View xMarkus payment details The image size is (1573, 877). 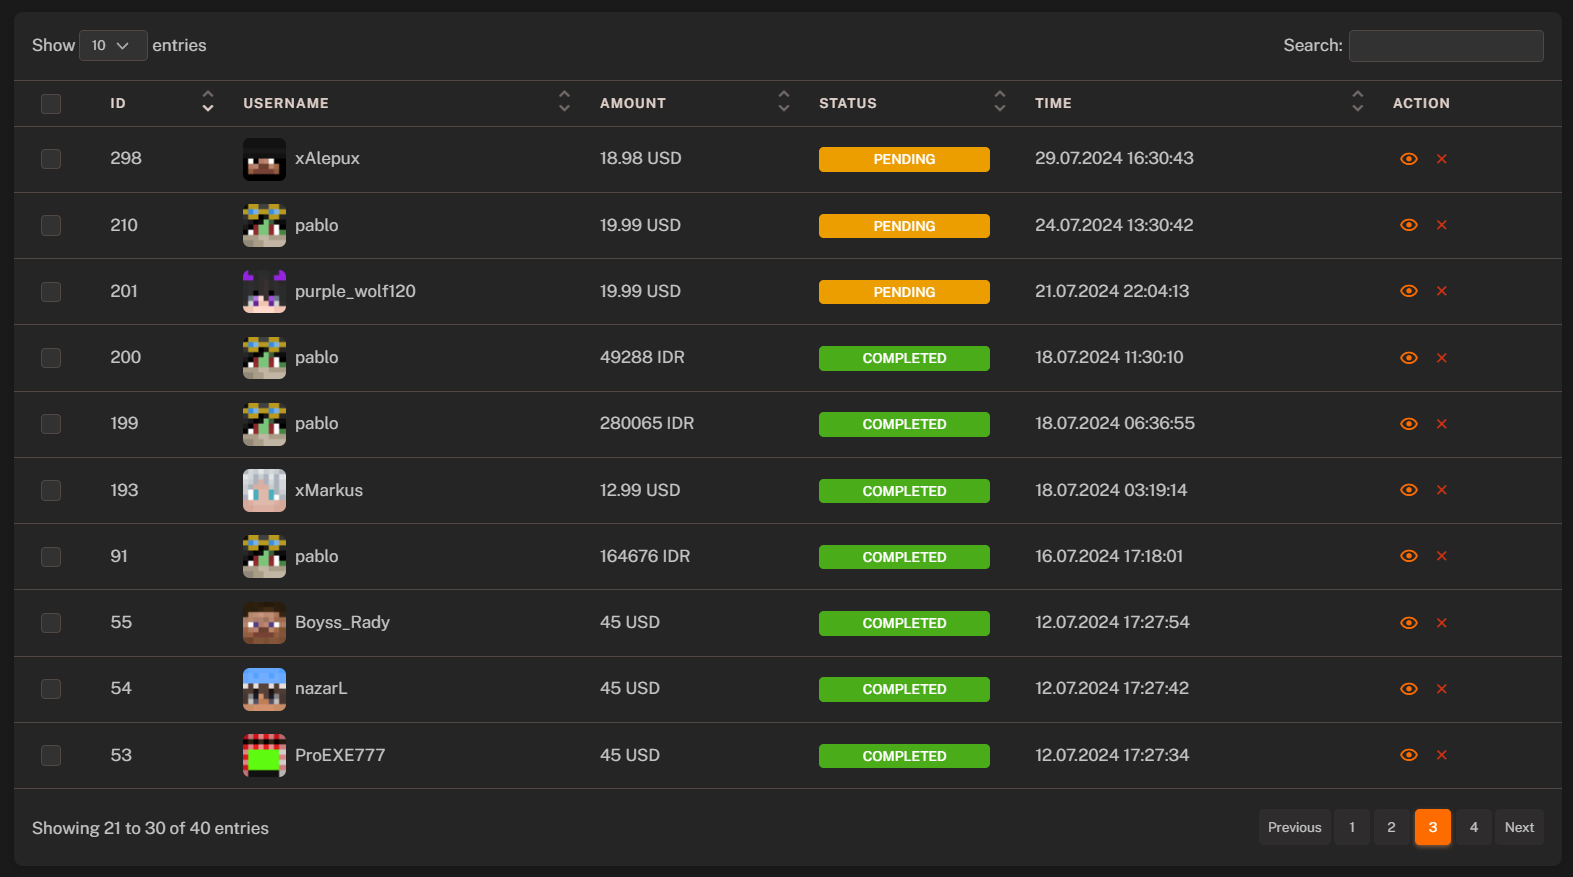point(1409,490)
